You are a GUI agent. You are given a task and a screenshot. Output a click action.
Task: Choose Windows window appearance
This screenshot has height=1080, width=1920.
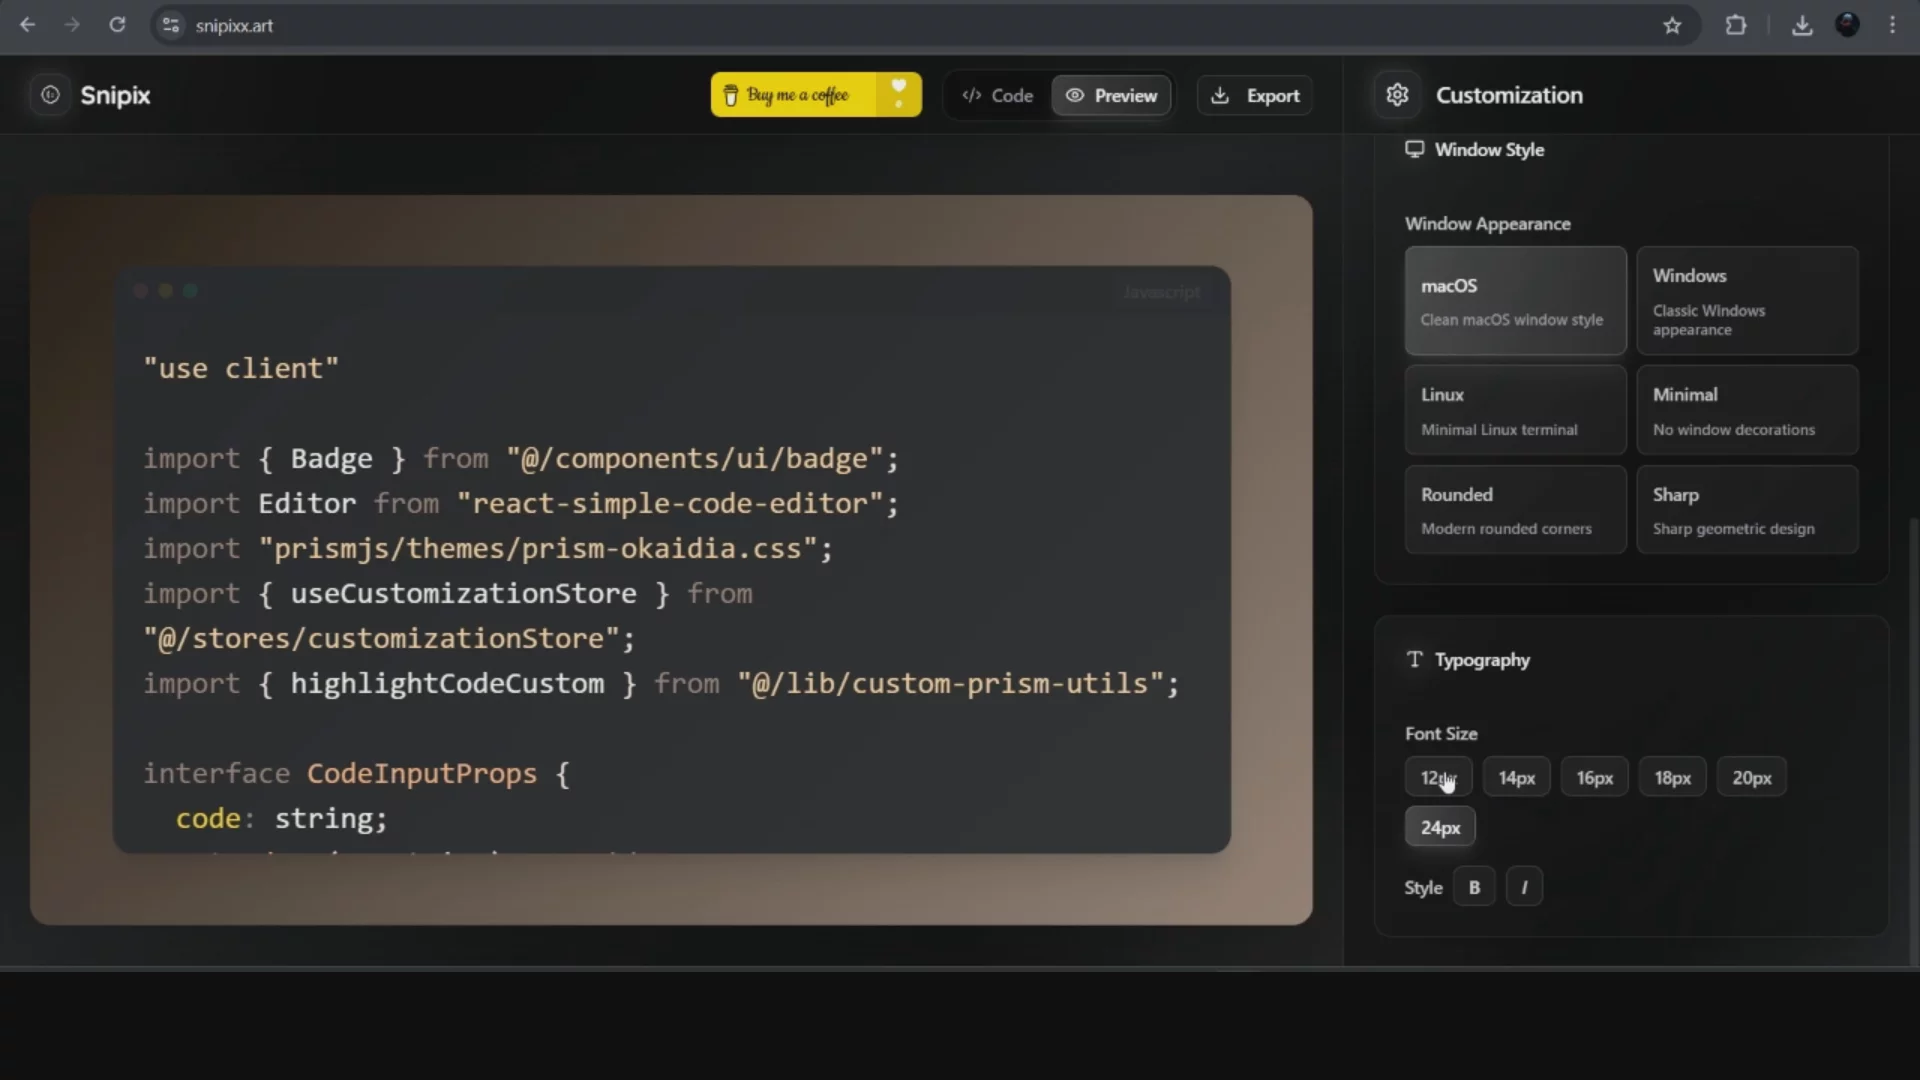point(1747,301)
